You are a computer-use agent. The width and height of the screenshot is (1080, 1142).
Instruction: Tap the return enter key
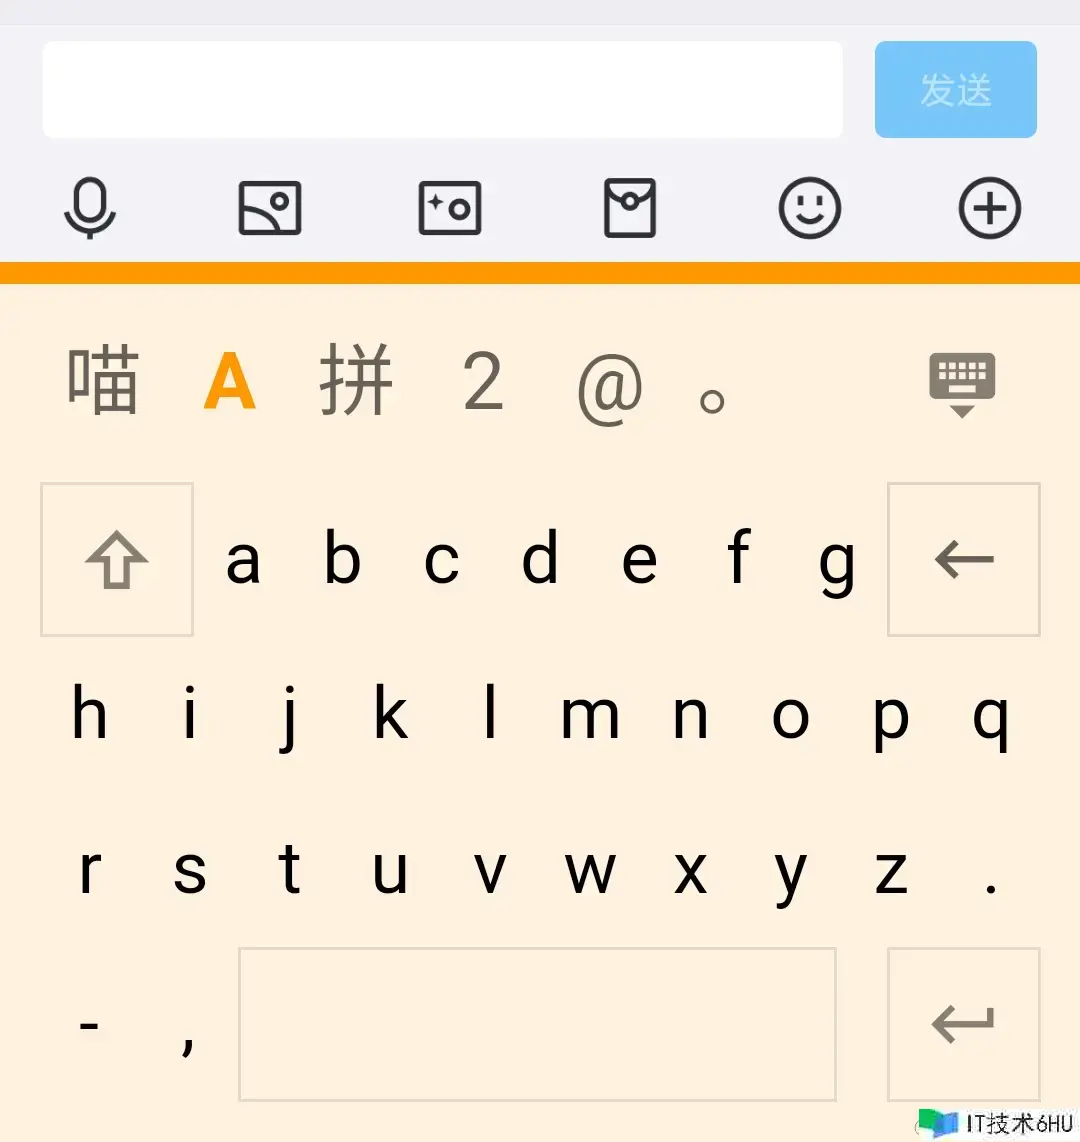tap(963, 1024)
